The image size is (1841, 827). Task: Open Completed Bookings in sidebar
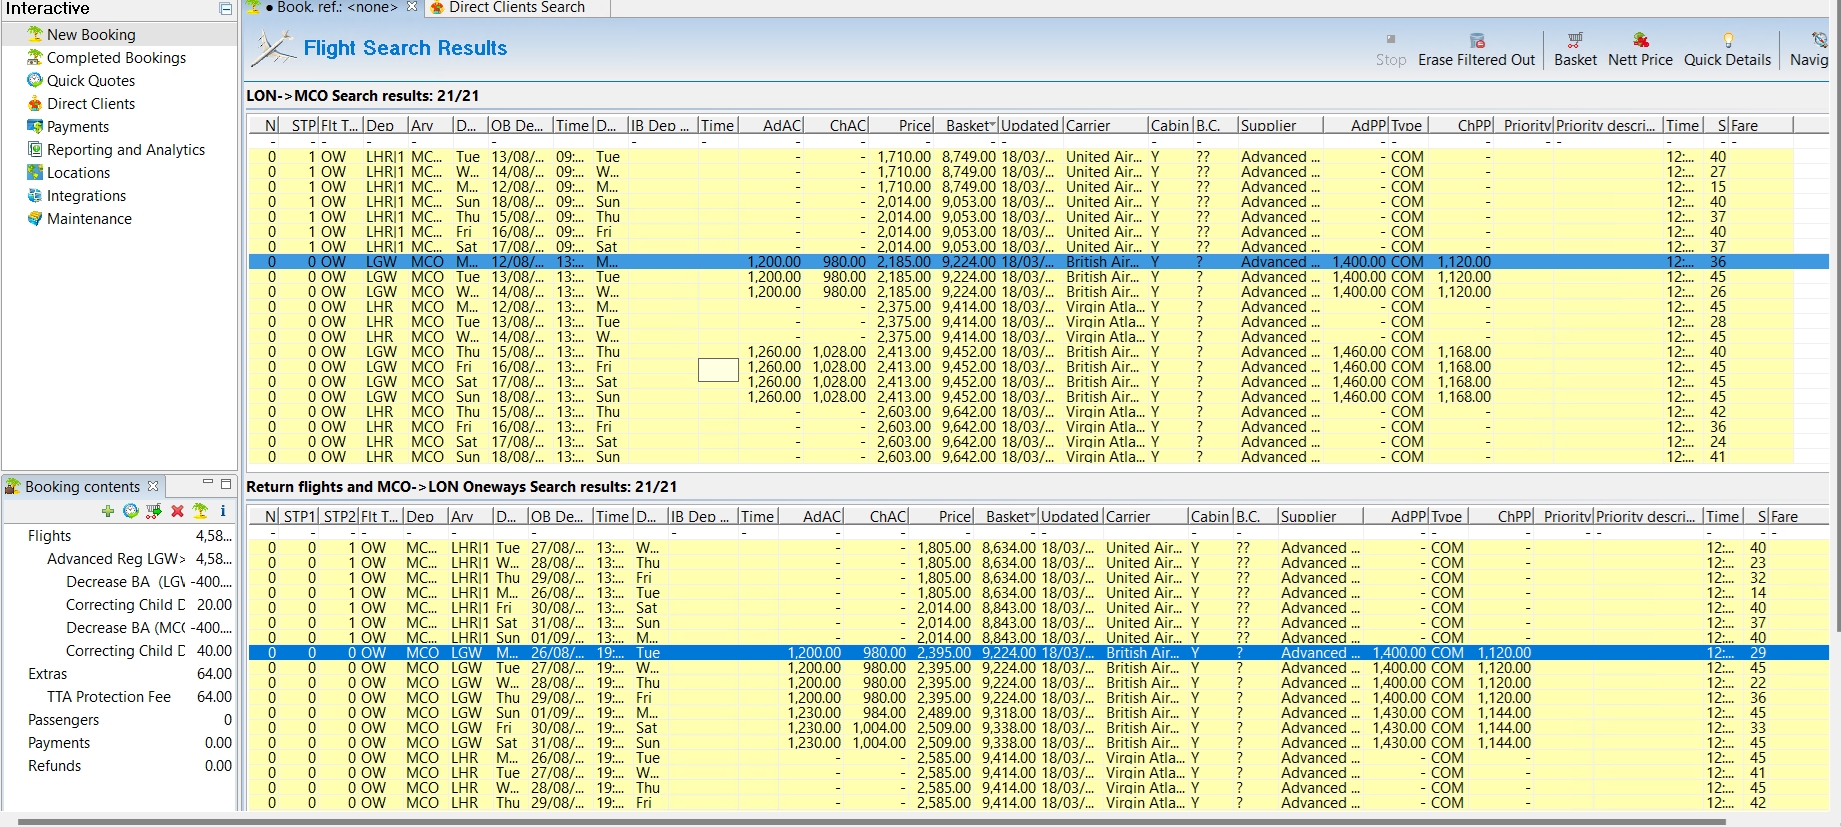point(116,58)
